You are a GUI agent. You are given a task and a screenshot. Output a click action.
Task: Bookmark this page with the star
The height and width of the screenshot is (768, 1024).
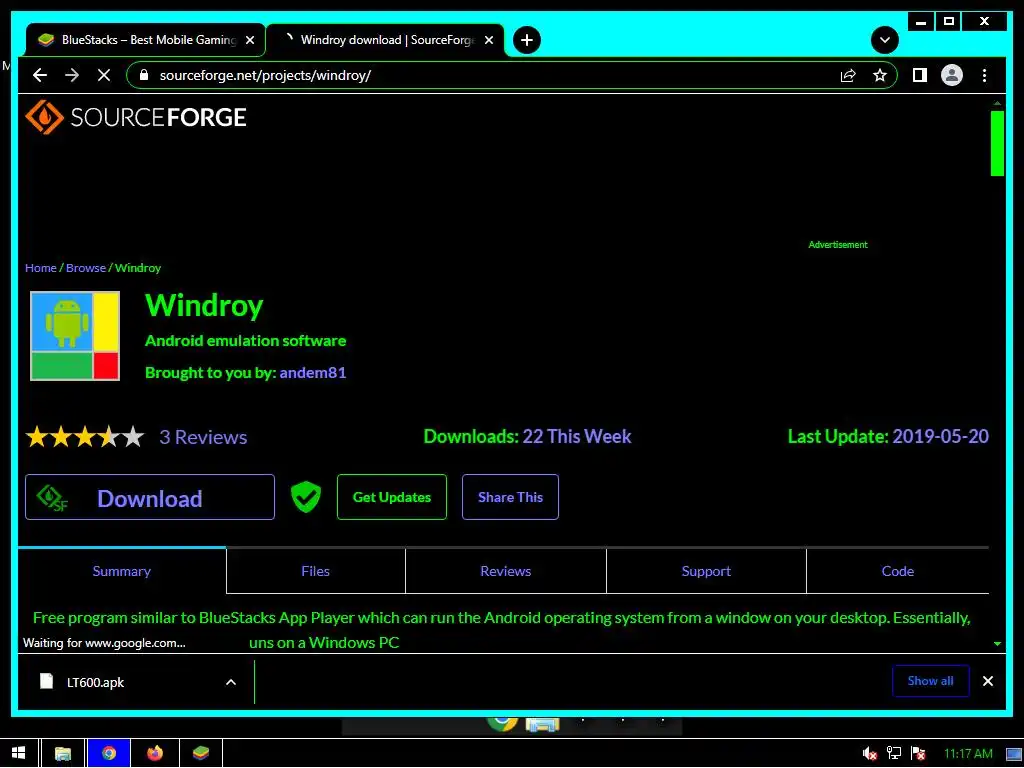(880, 75)
